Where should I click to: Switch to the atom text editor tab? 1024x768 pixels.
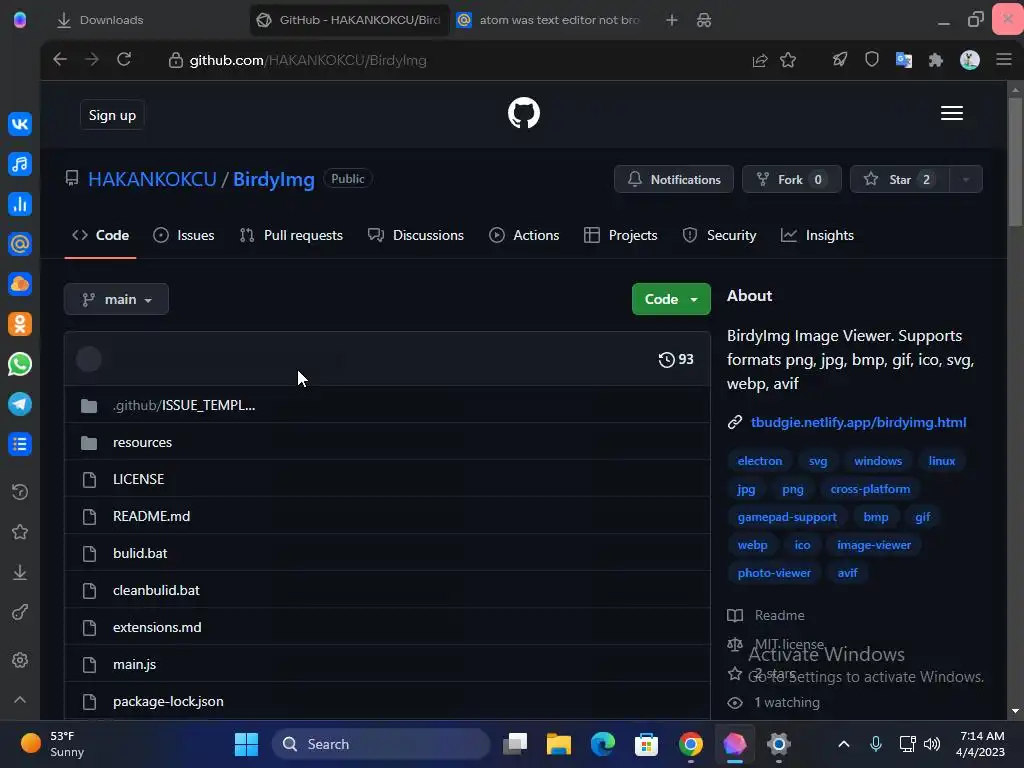pyautogui.click(x=552, y=20)
